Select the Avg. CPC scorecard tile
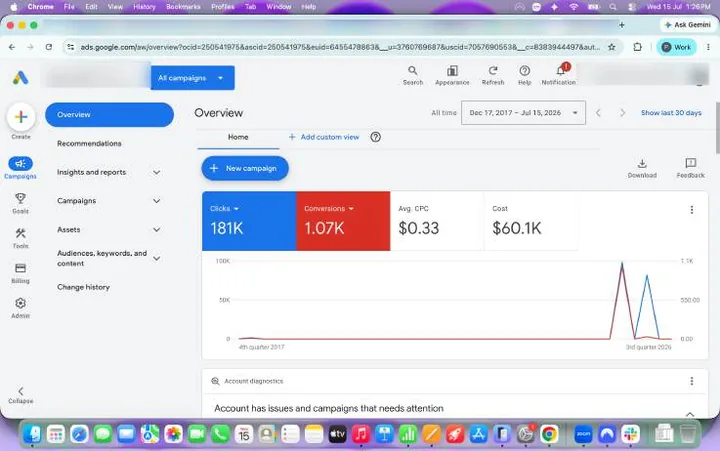720x451 pixels. pos(436,221)
